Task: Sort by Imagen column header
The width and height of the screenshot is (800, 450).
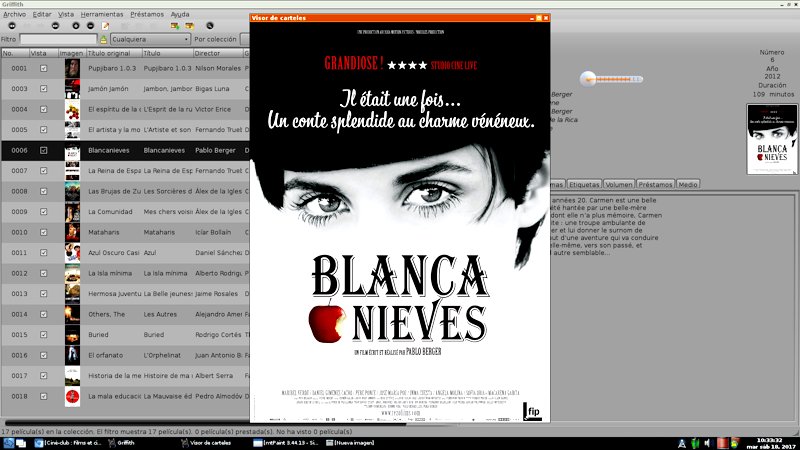Action: pyautogui.click(x=72, y=53)
